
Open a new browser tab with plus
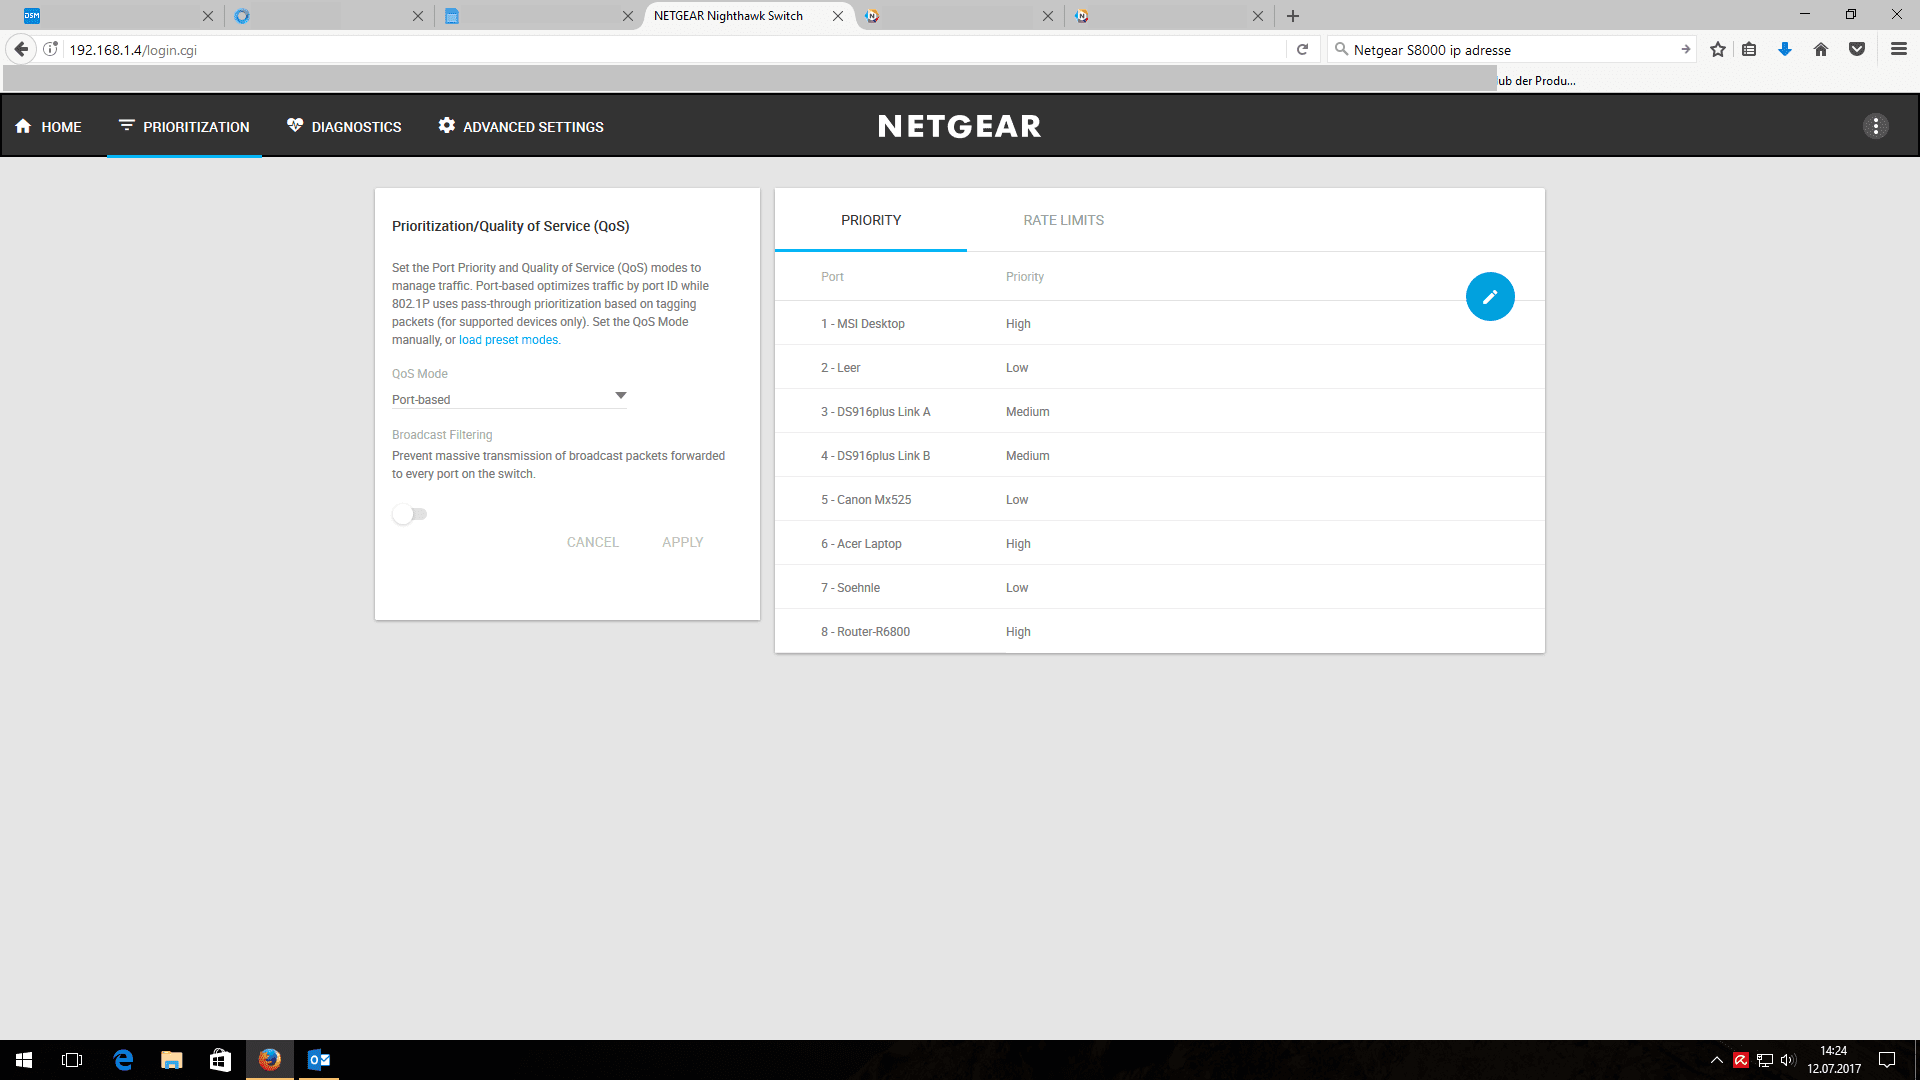point(1293,16)
